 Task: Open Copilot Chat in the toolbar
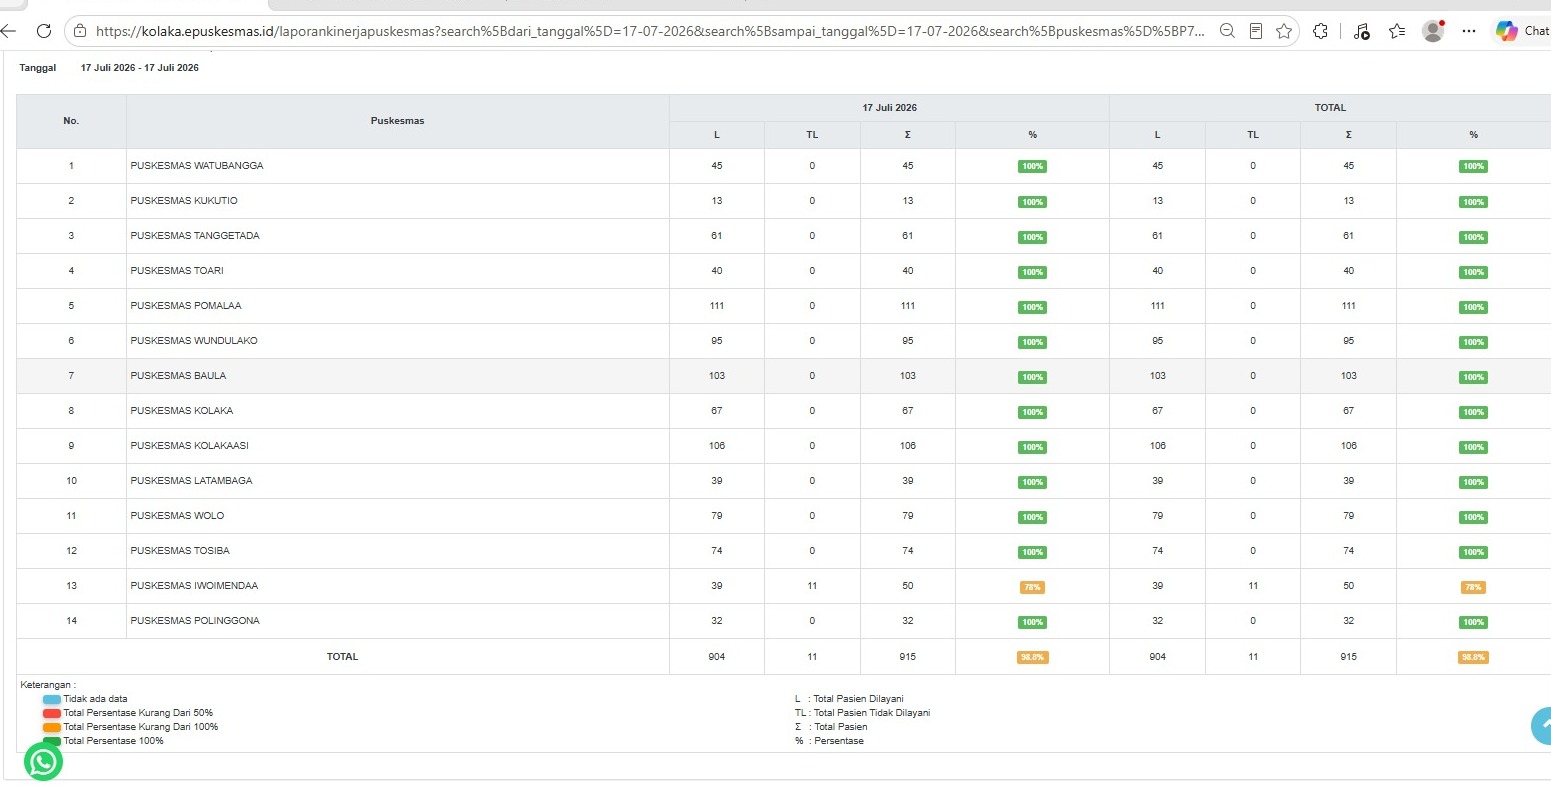click(x=1522, y=31)
